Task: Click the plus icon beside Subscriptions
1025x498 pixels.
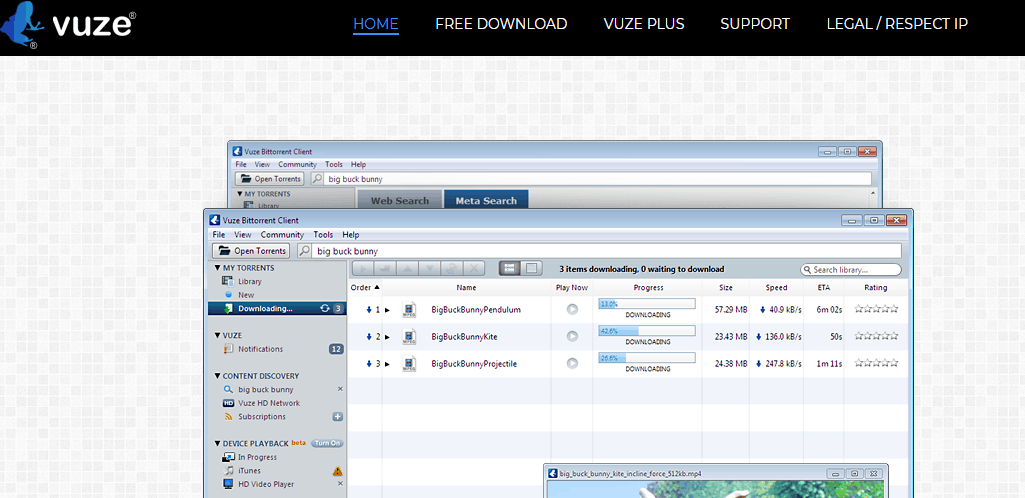Action: [x=338, y=416]
